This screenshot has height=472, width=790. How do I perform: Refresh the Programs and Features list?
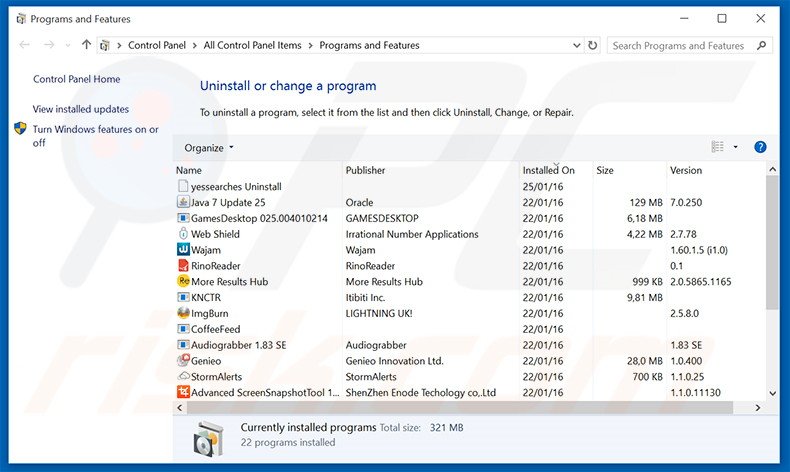[x=593, y=45]
